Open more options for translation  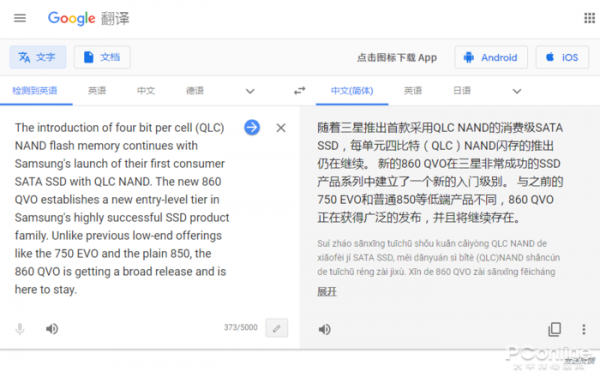pyautogui.click(x=584, y=329)
